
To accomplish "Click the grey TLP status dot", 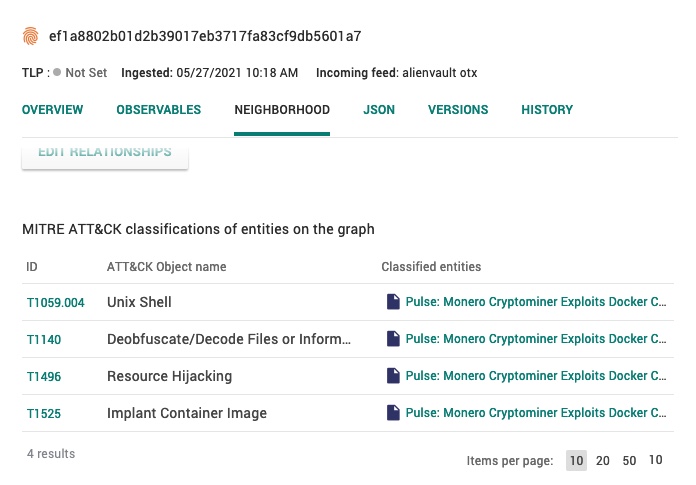I will pos(57,73).
